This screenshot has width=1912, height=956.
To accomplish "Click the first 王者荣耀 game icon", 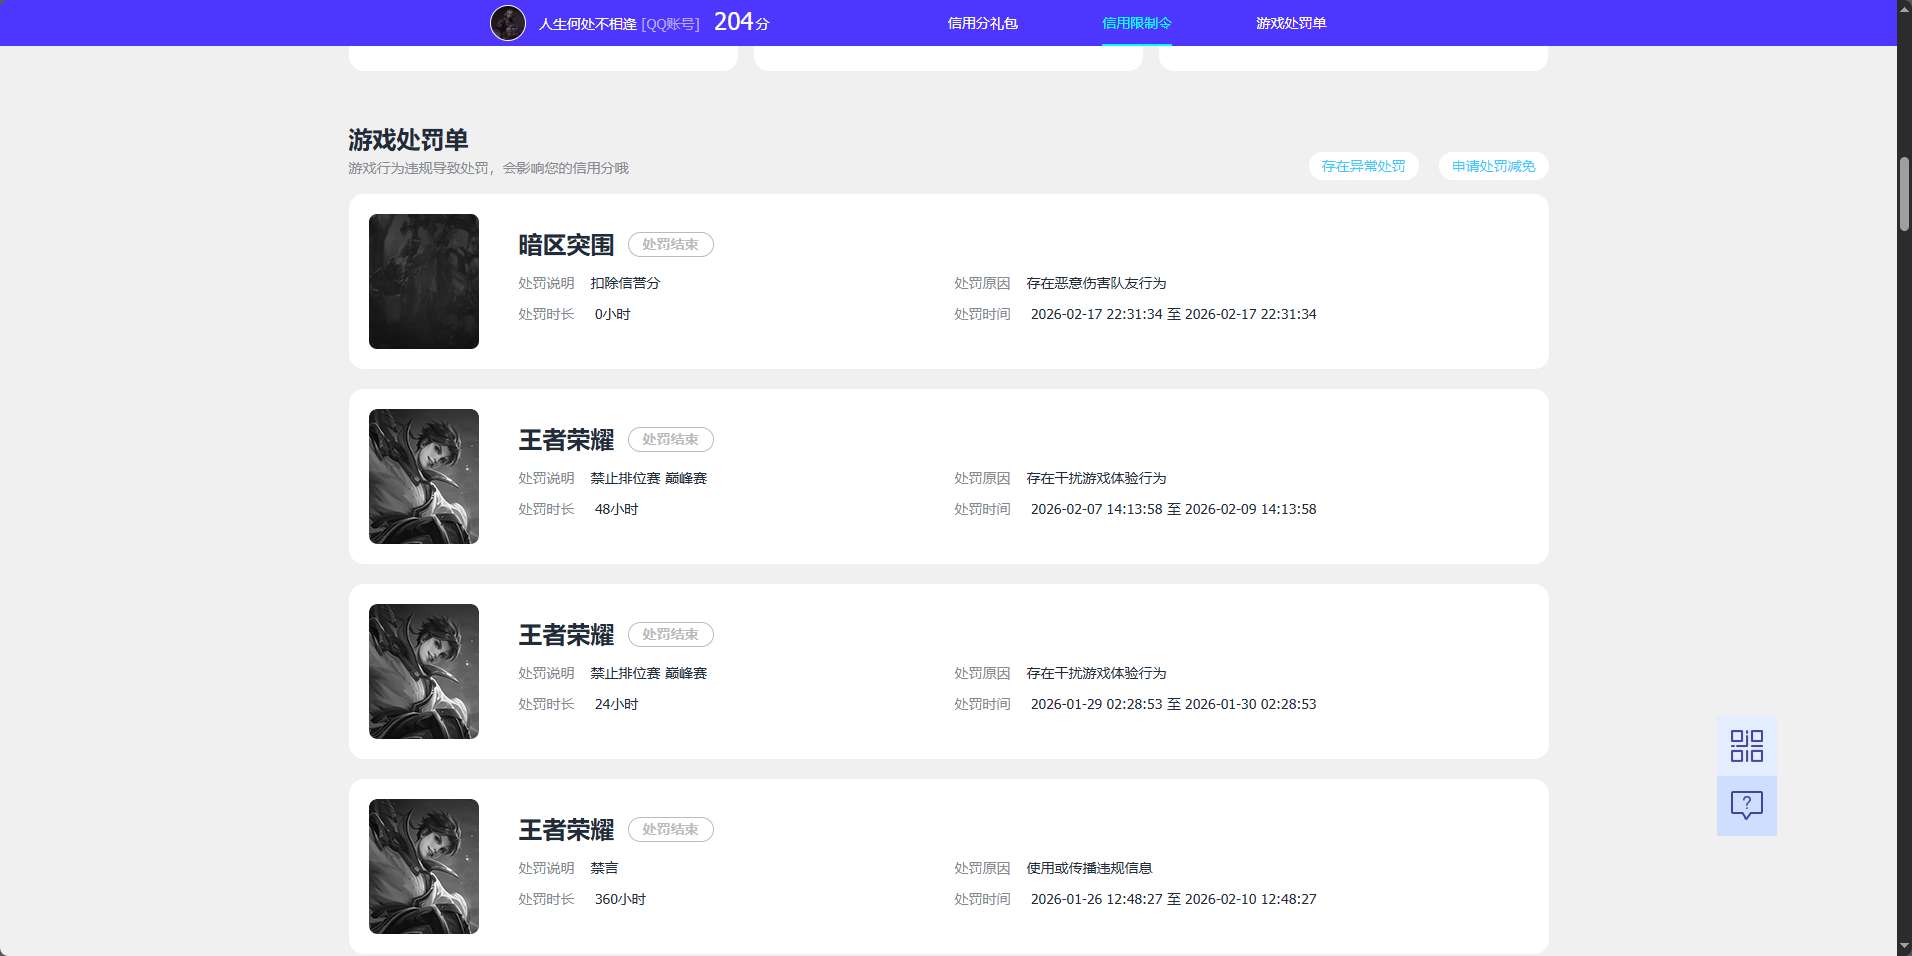I will click(x=423, y=476).
